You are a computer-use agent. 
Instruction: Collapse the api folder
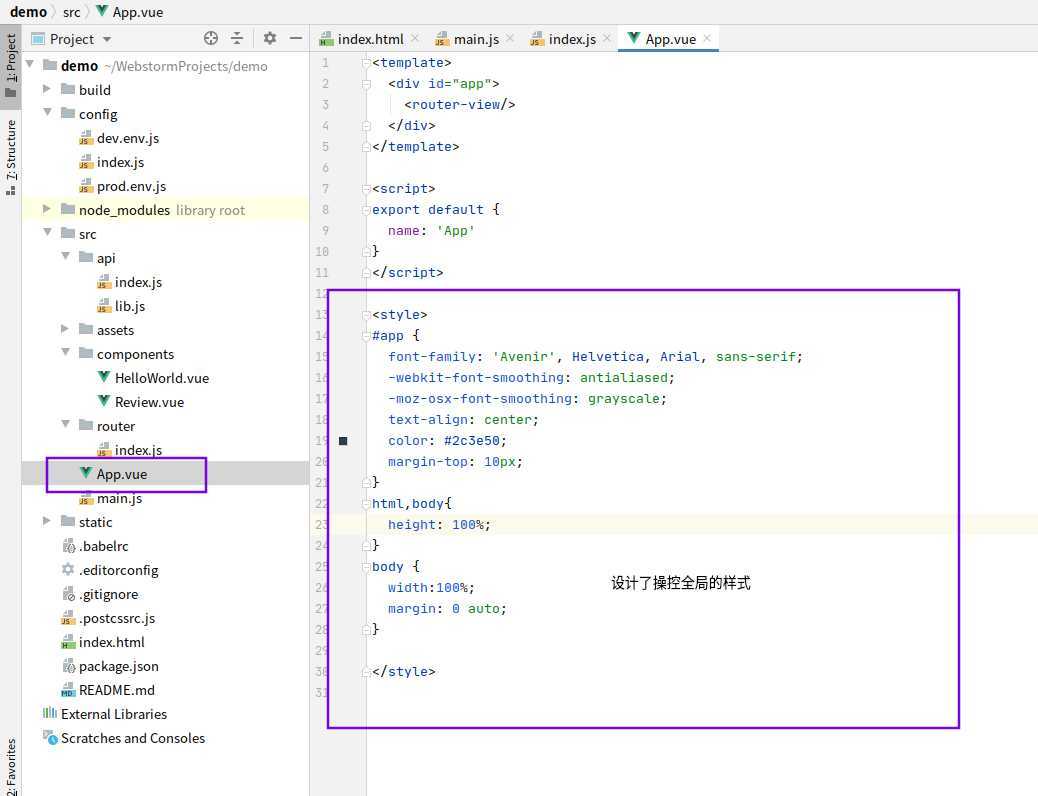coord(65,256)
